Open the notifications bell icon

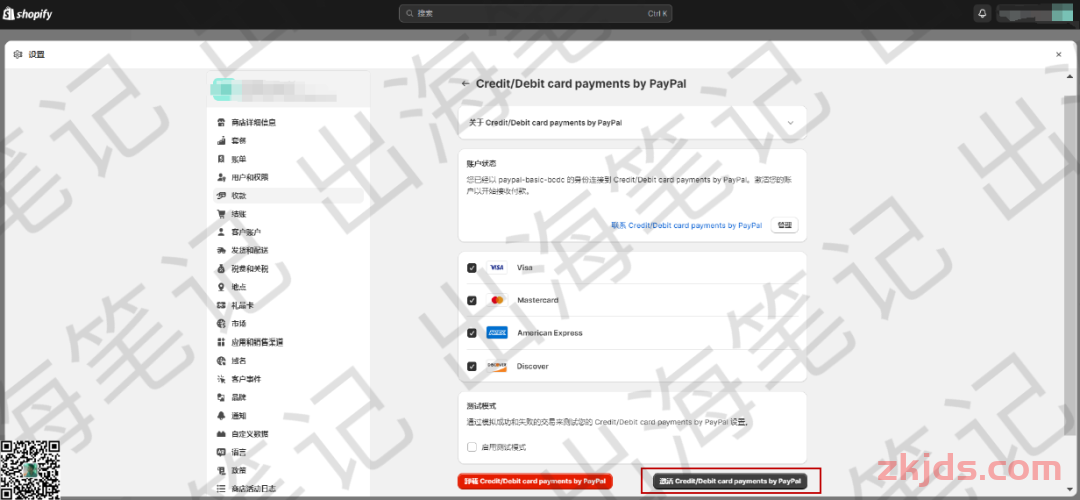coord(982,13)
